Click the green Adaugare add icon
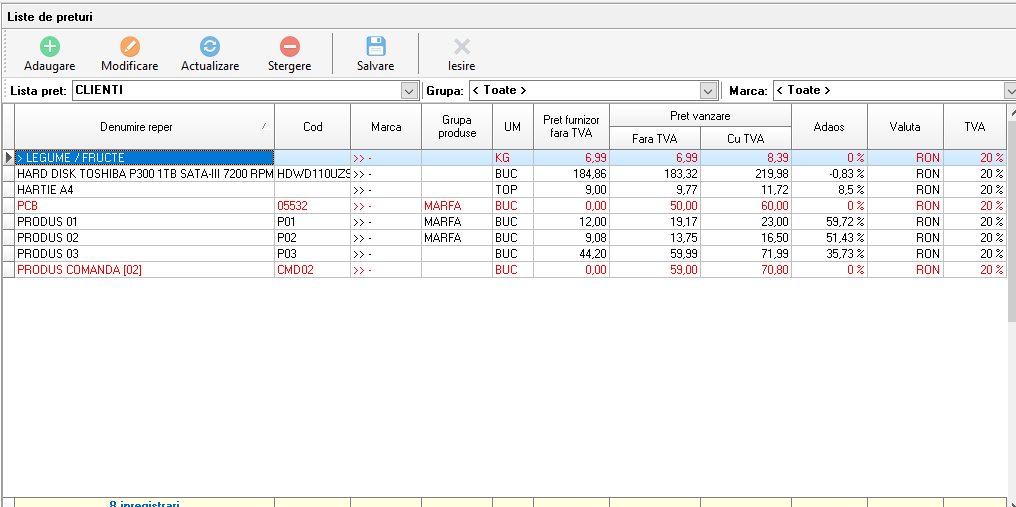The image size is (1016, 507). (49, 46)
